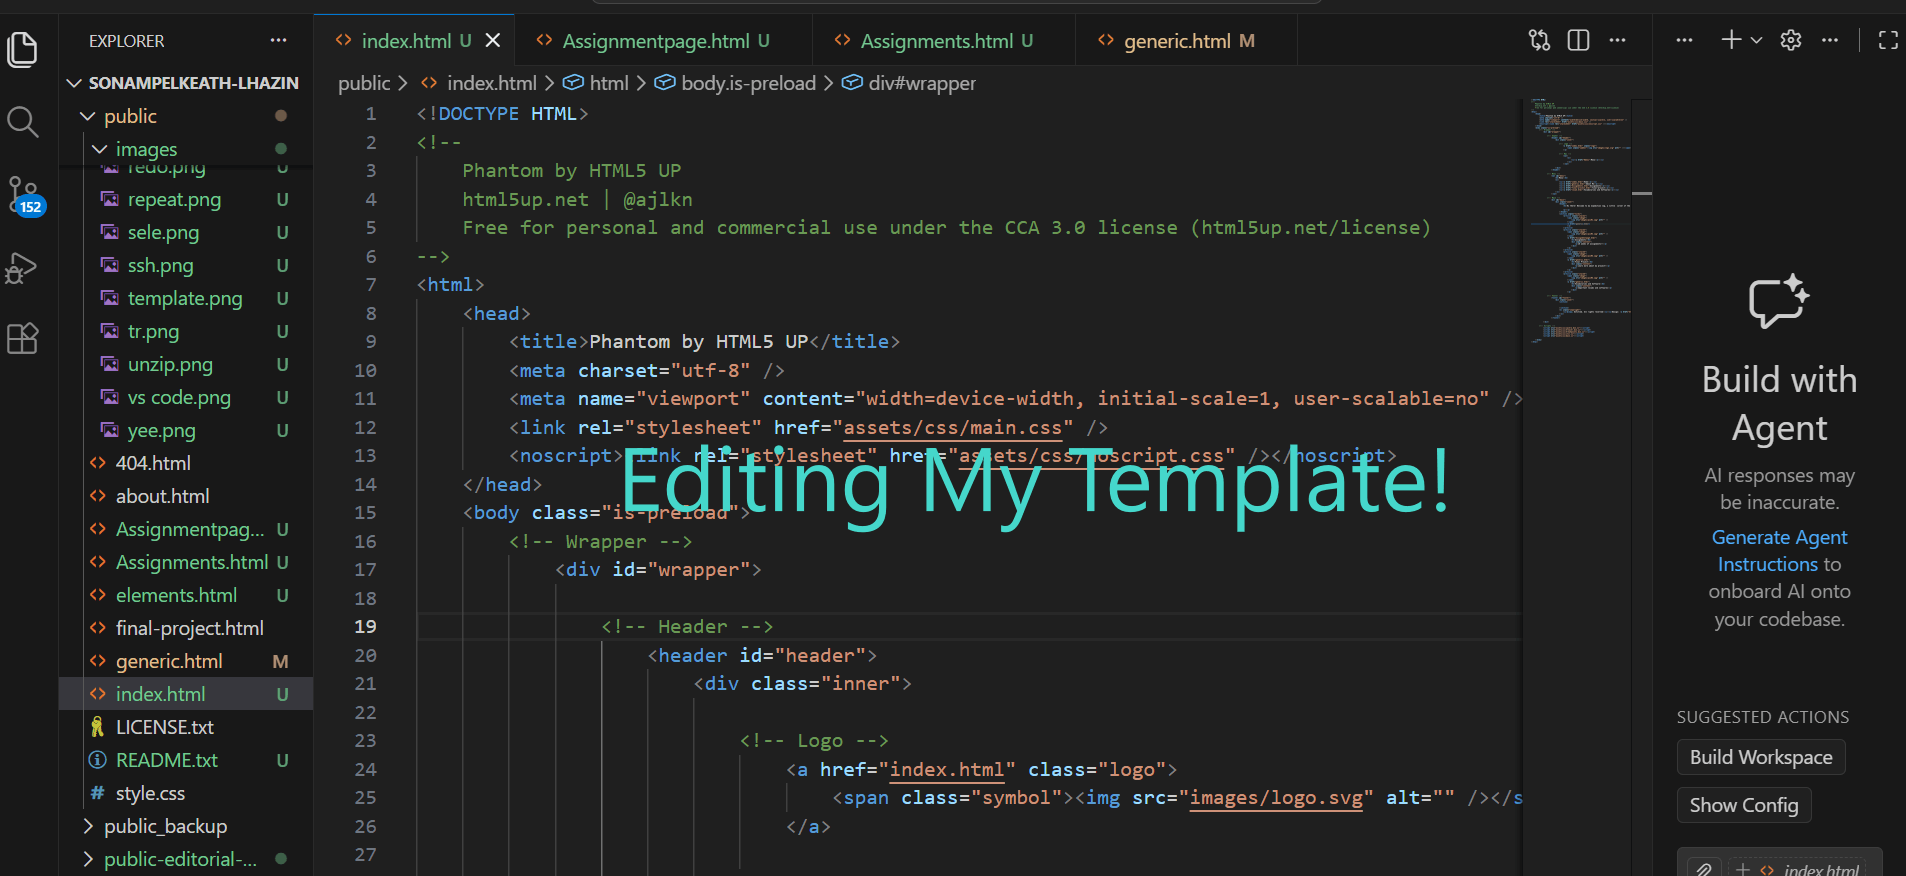Click the attach context paperclip icon
The height and width of the screenshot is (876, 1906).
[x=1705, y=869]
